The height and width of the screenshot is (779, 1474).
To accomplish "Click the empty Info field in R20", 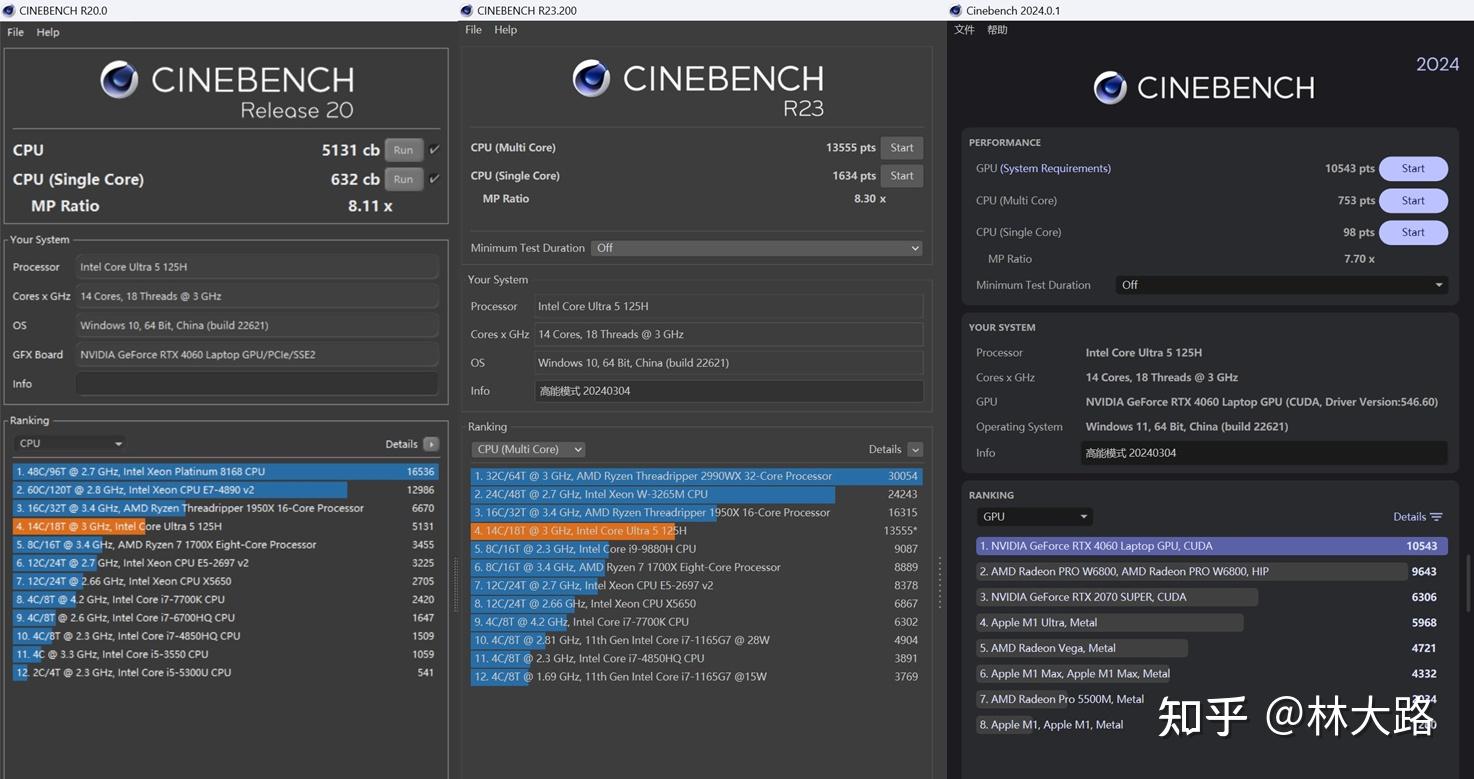I will pyautogui.click(x=257, y=384).
